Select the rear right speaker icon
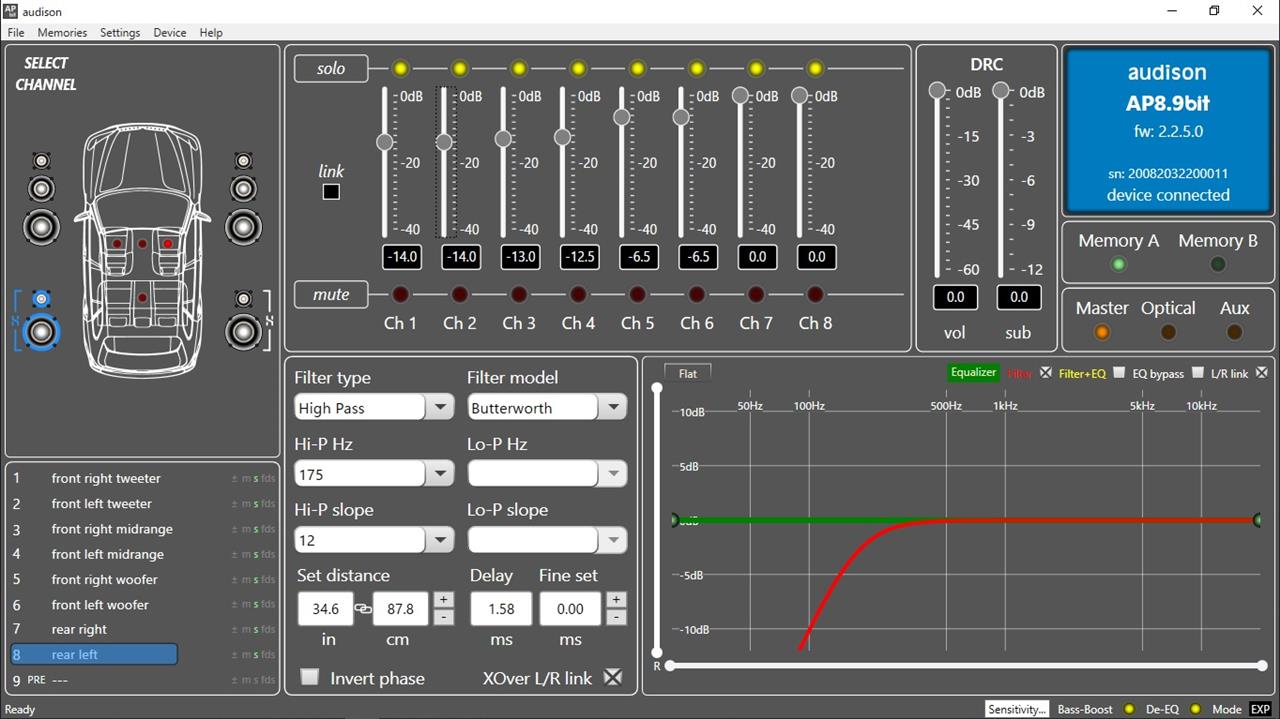This screenshot has width=1280, height=719. (x=243, y=332)
